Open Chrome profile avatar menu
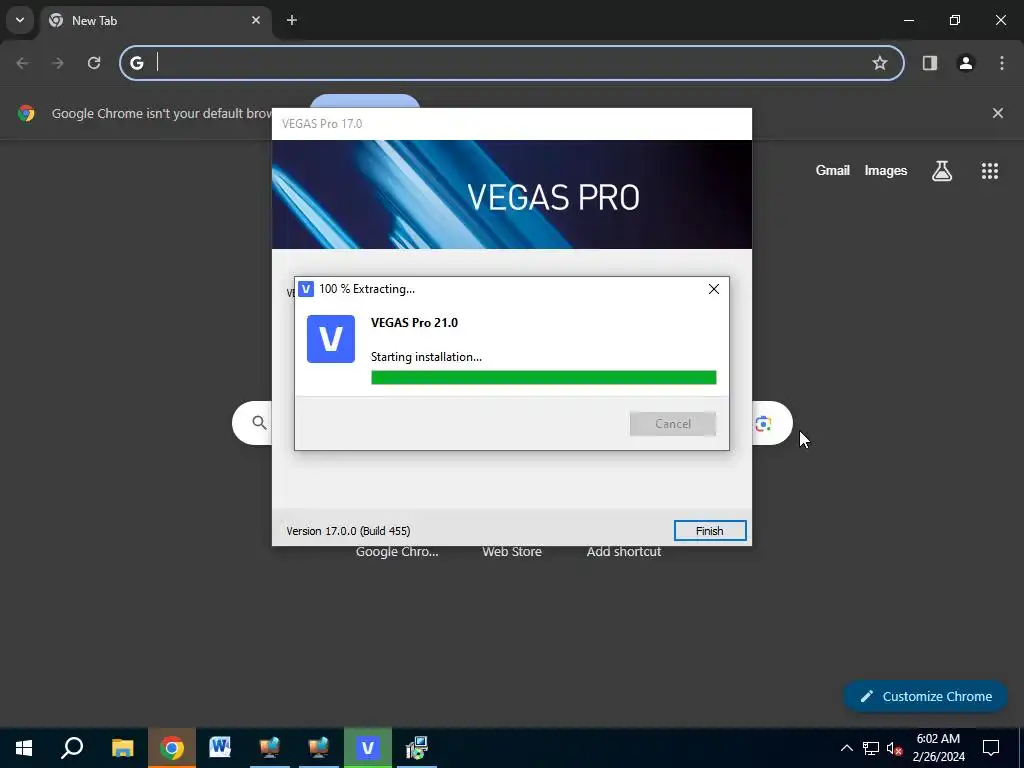The image size is (1024, 768). click(966, 63)
